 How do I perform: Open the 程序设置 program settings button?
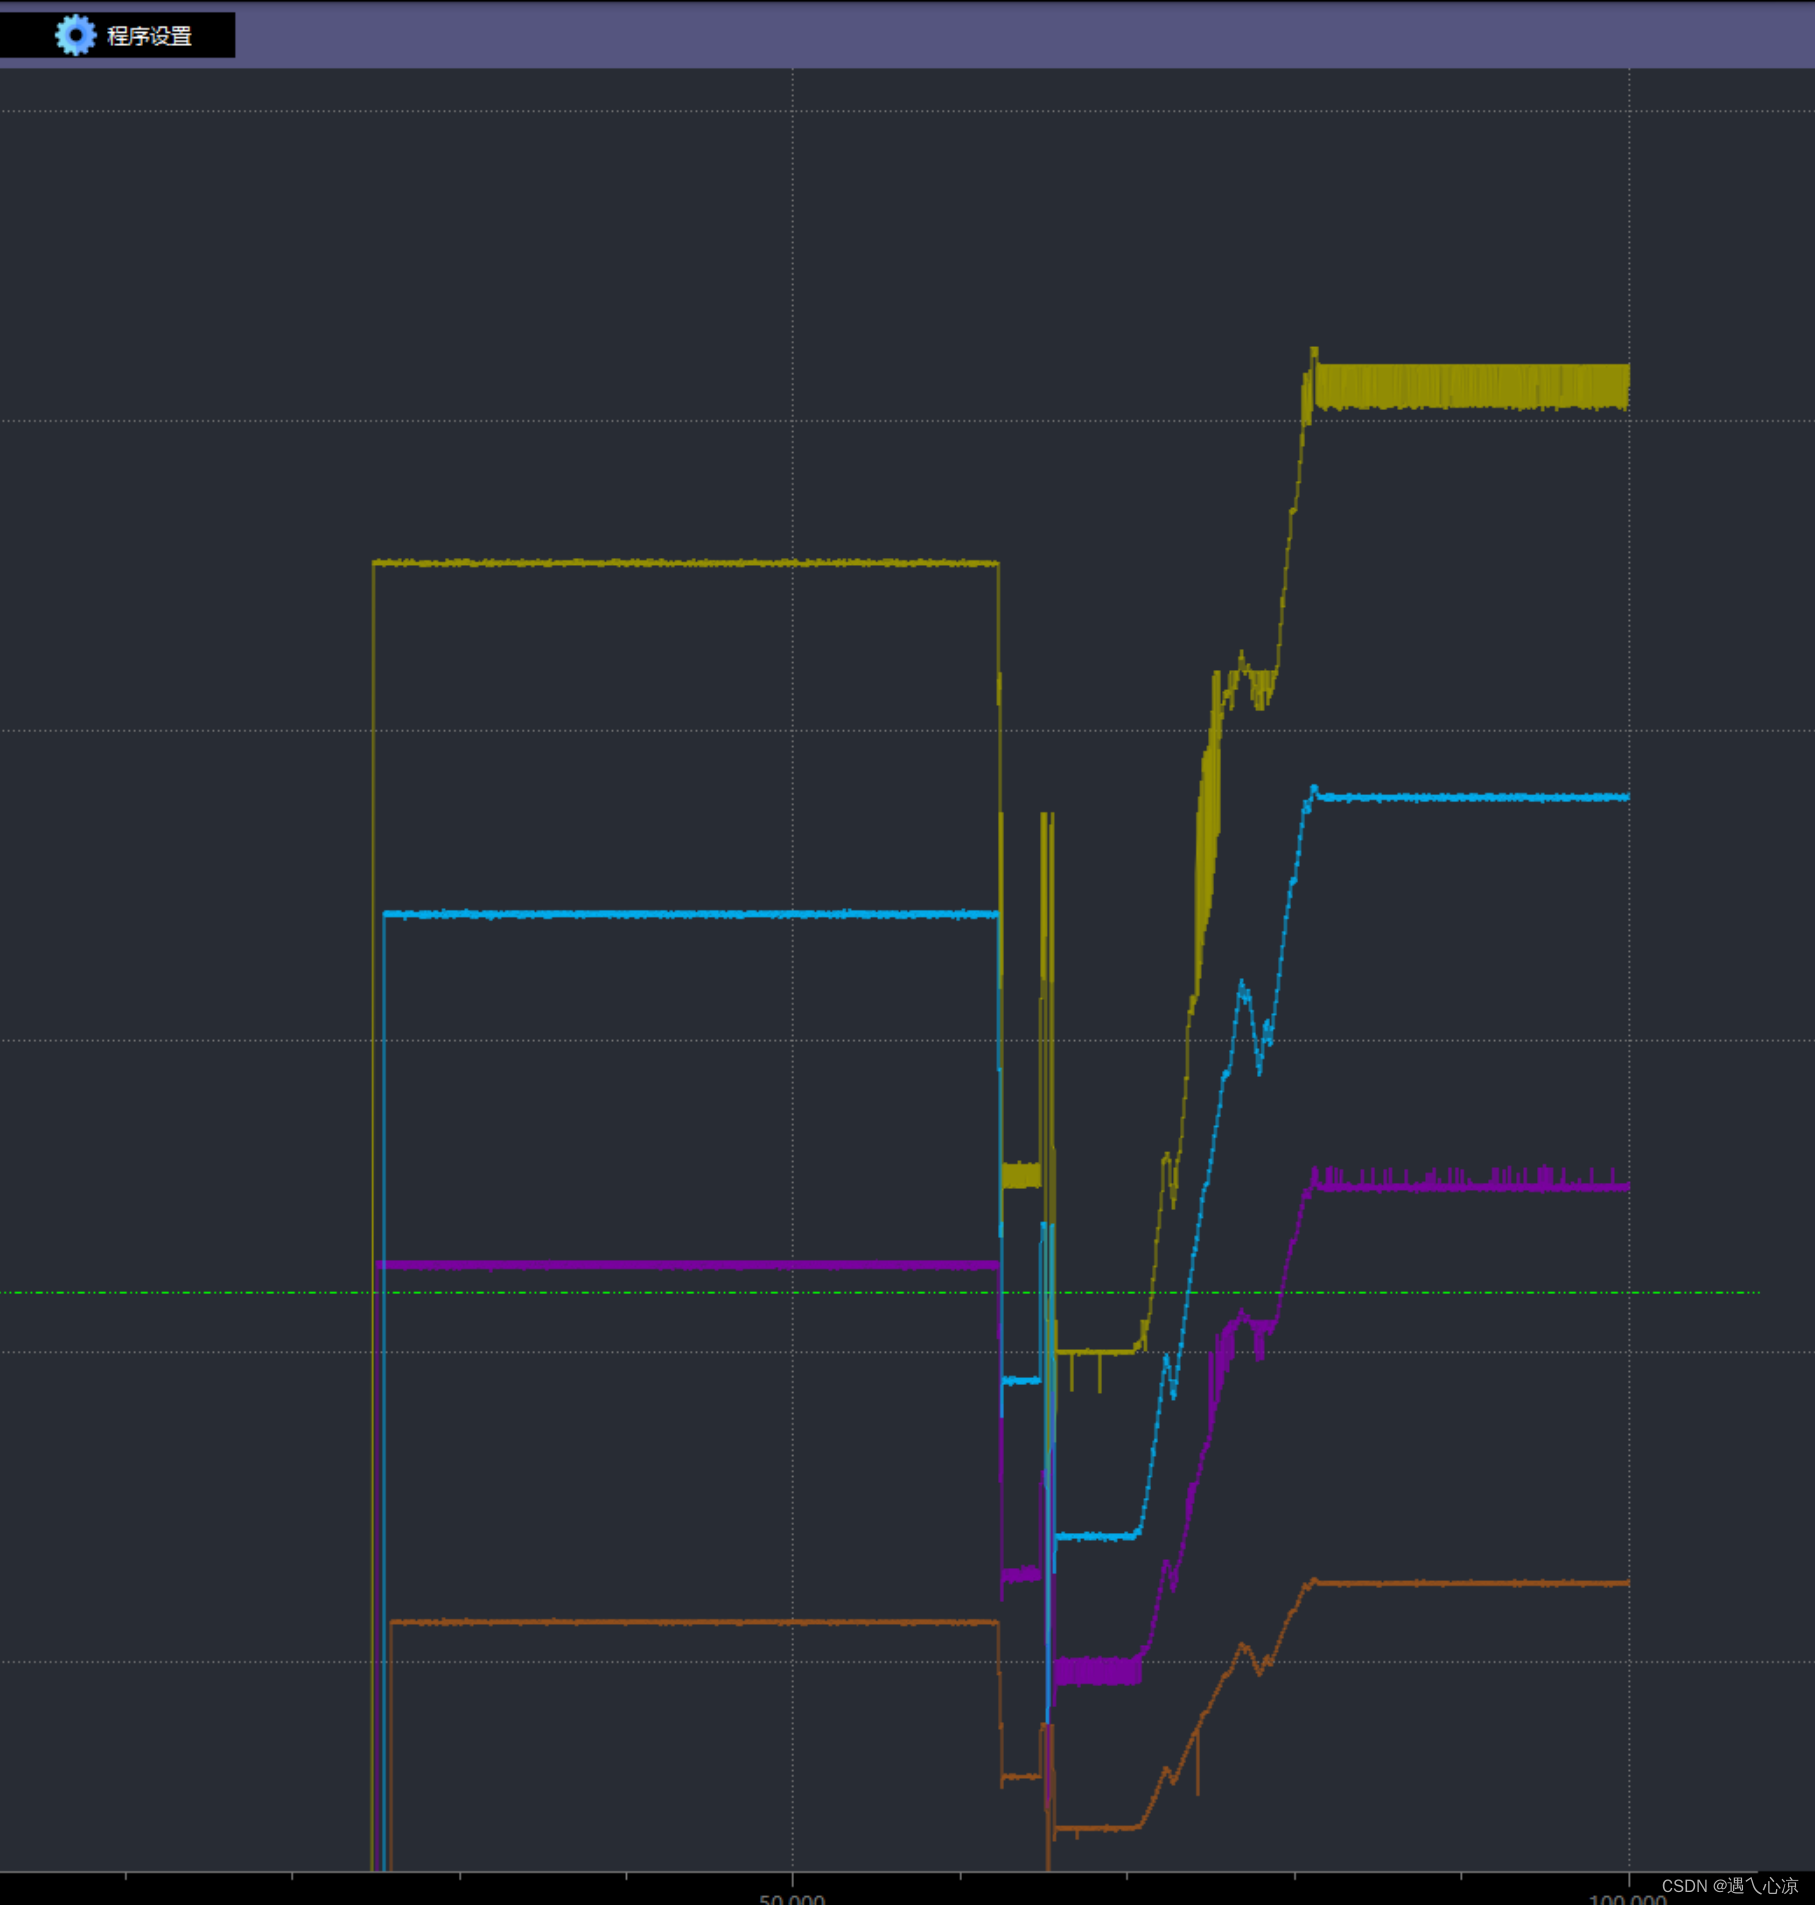pos(117,35)
